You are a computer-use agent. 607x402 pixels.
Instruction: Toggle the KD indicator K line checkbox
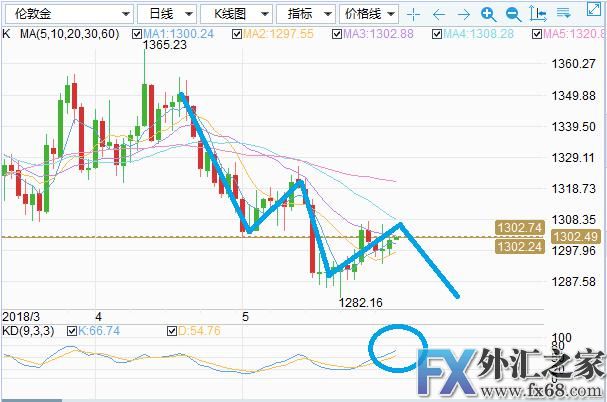coord(72,330)
